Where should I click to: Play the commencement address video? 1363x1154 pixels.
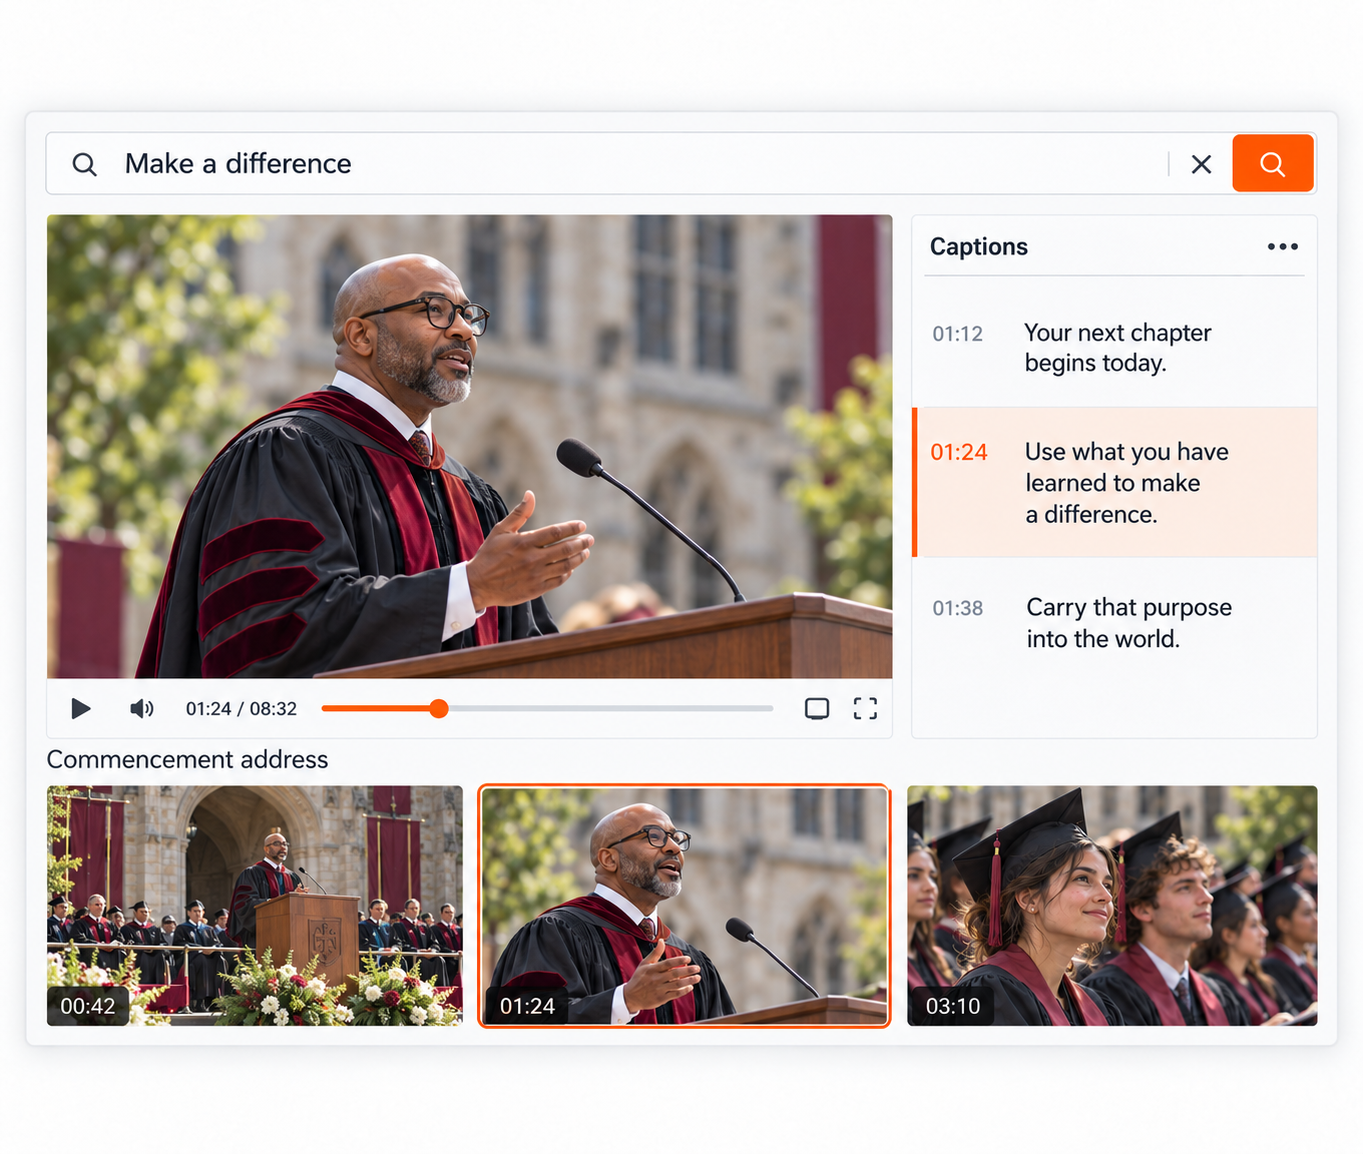[x=81, y=709]
